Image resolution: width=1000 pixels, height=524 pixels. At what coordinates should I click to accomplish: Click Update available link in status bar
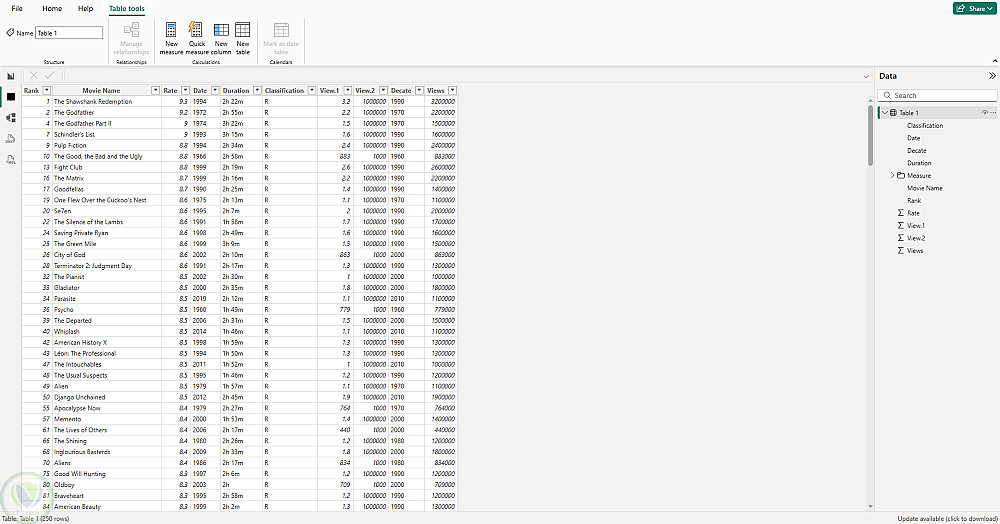click(947, 518)
